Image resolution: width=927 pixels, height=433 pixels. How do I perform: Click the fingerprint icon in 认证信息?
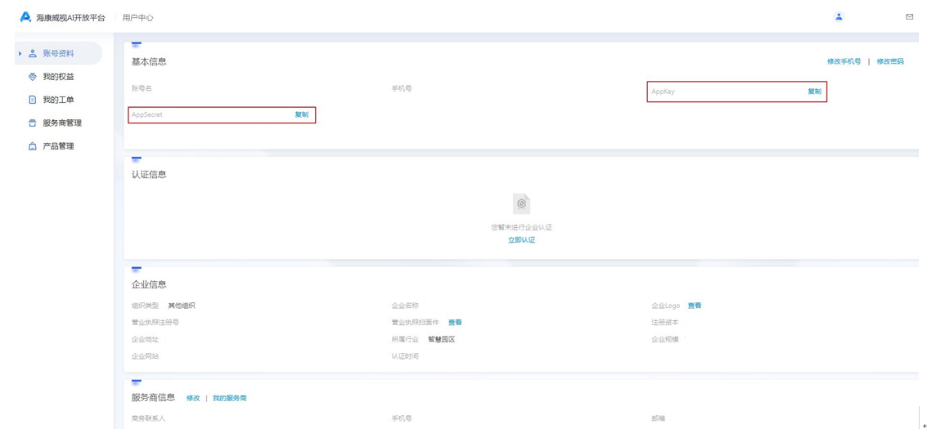521,204
